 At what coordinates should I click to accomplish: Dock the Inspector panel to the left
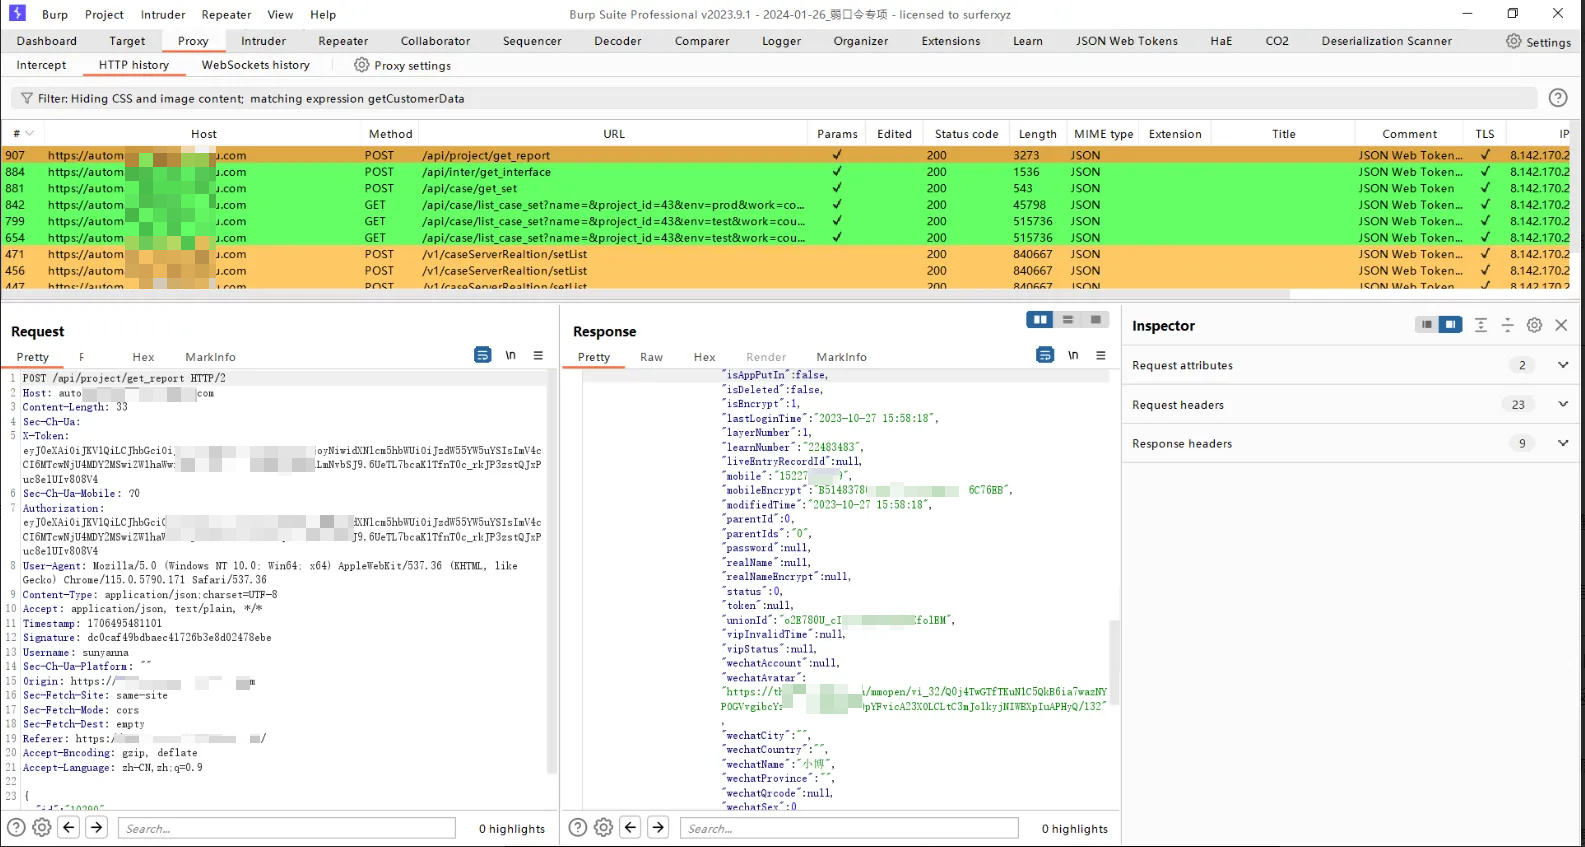click(1426, 325)
